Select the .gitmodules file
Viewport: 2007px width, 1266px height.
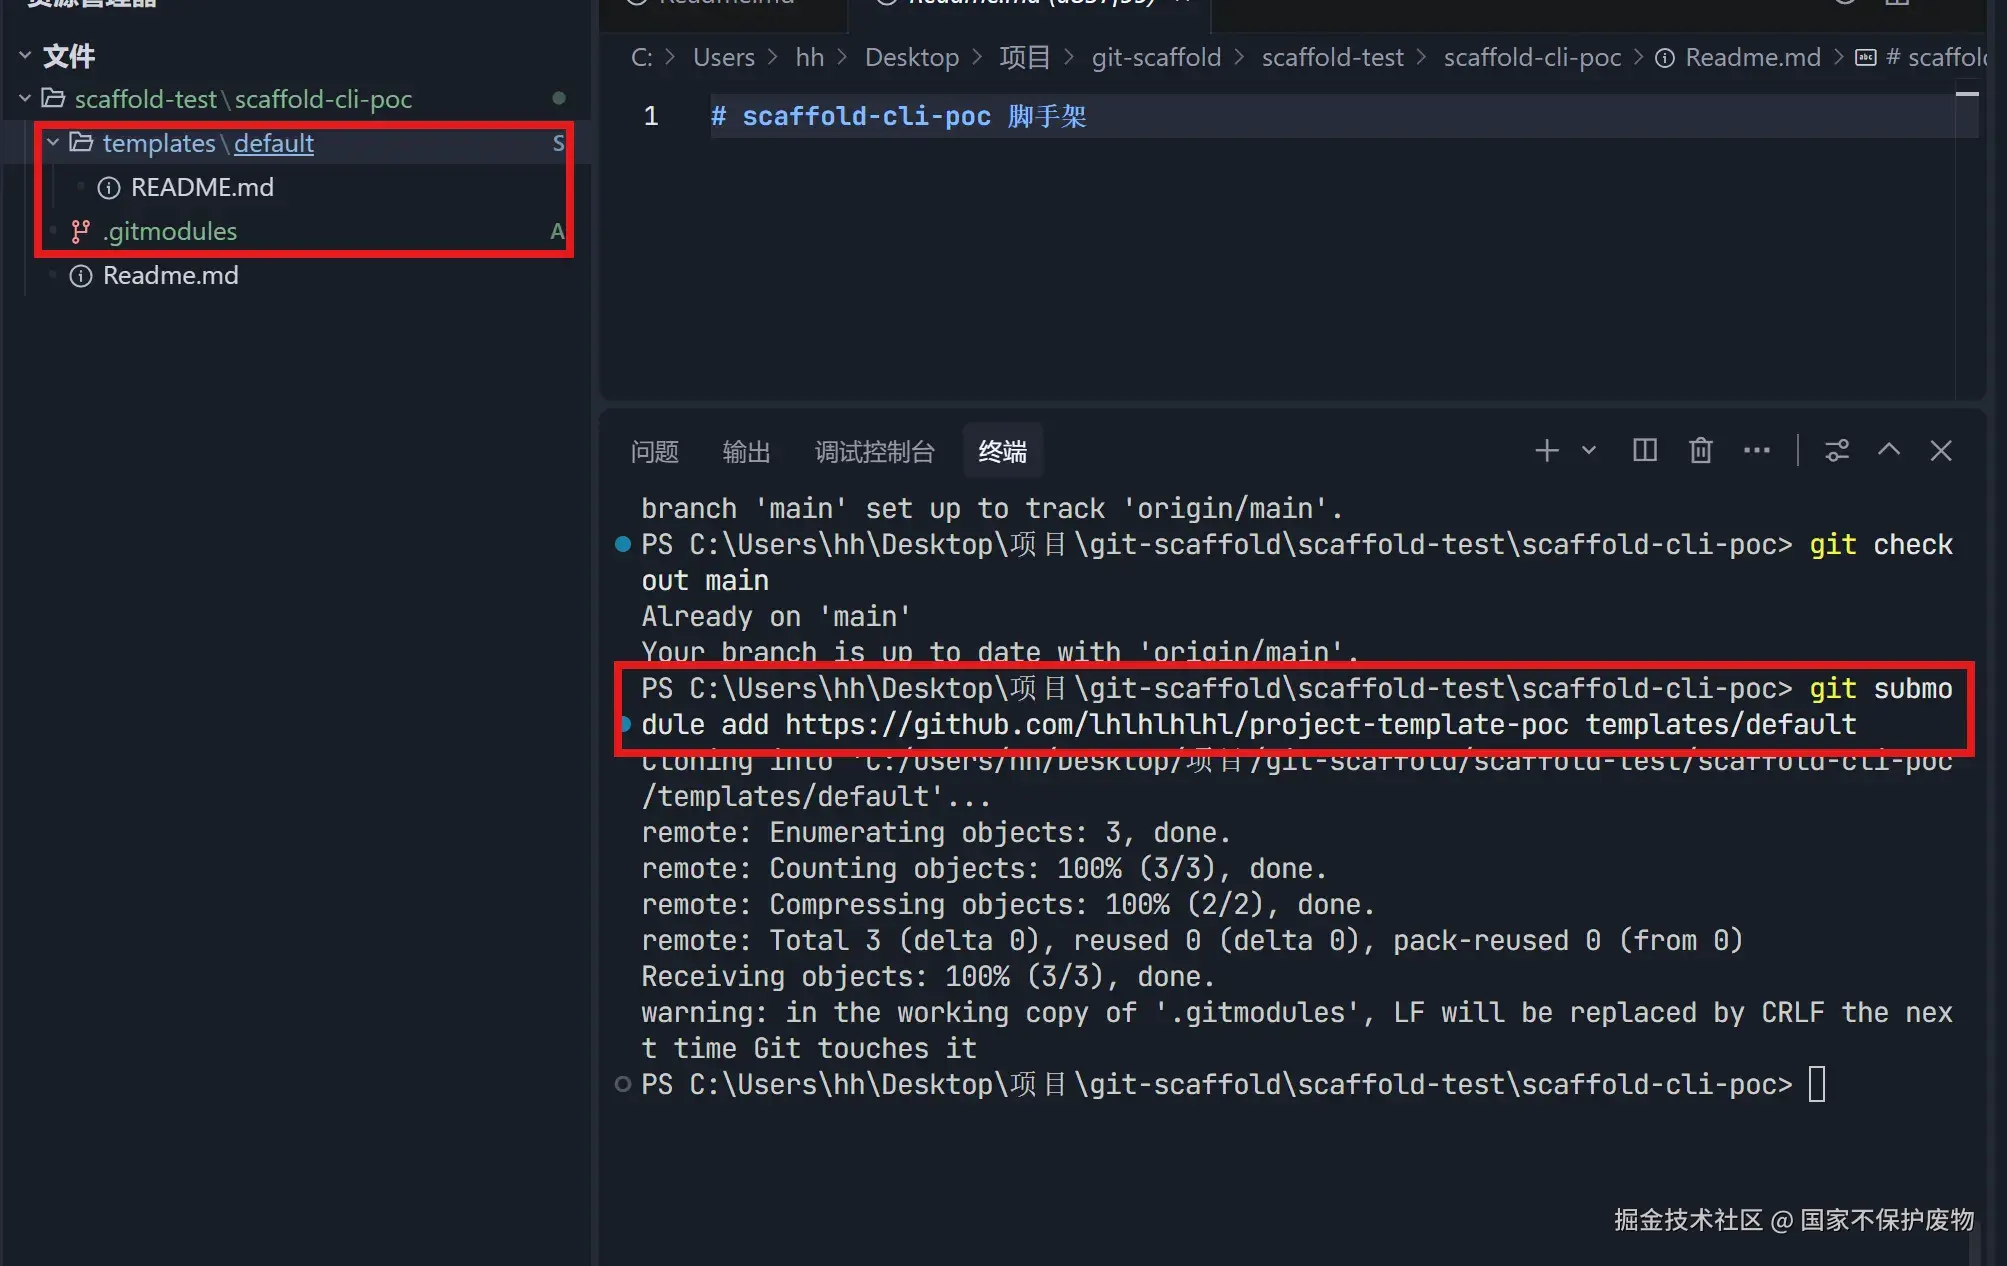point(170,232)
